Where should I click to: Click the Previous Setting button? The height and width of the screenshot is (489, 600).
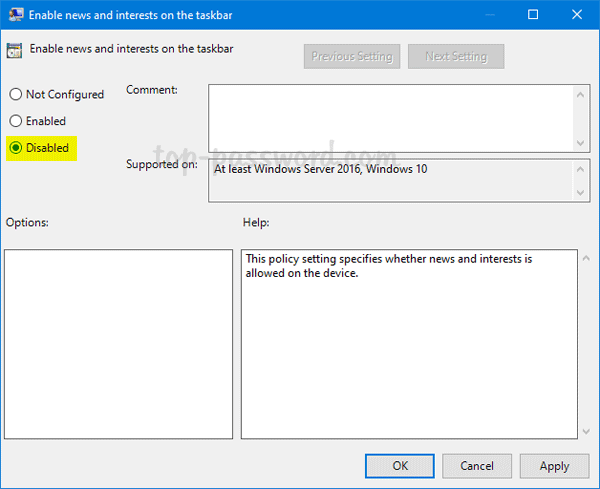click(352, 57)
